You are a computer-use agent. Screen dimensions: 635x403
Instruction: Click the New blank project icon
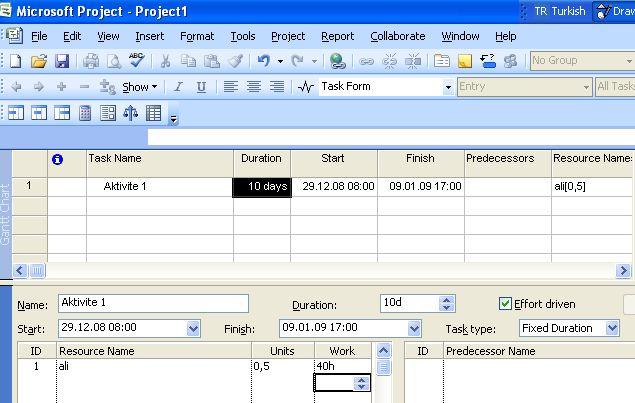(x=16, y=61)
